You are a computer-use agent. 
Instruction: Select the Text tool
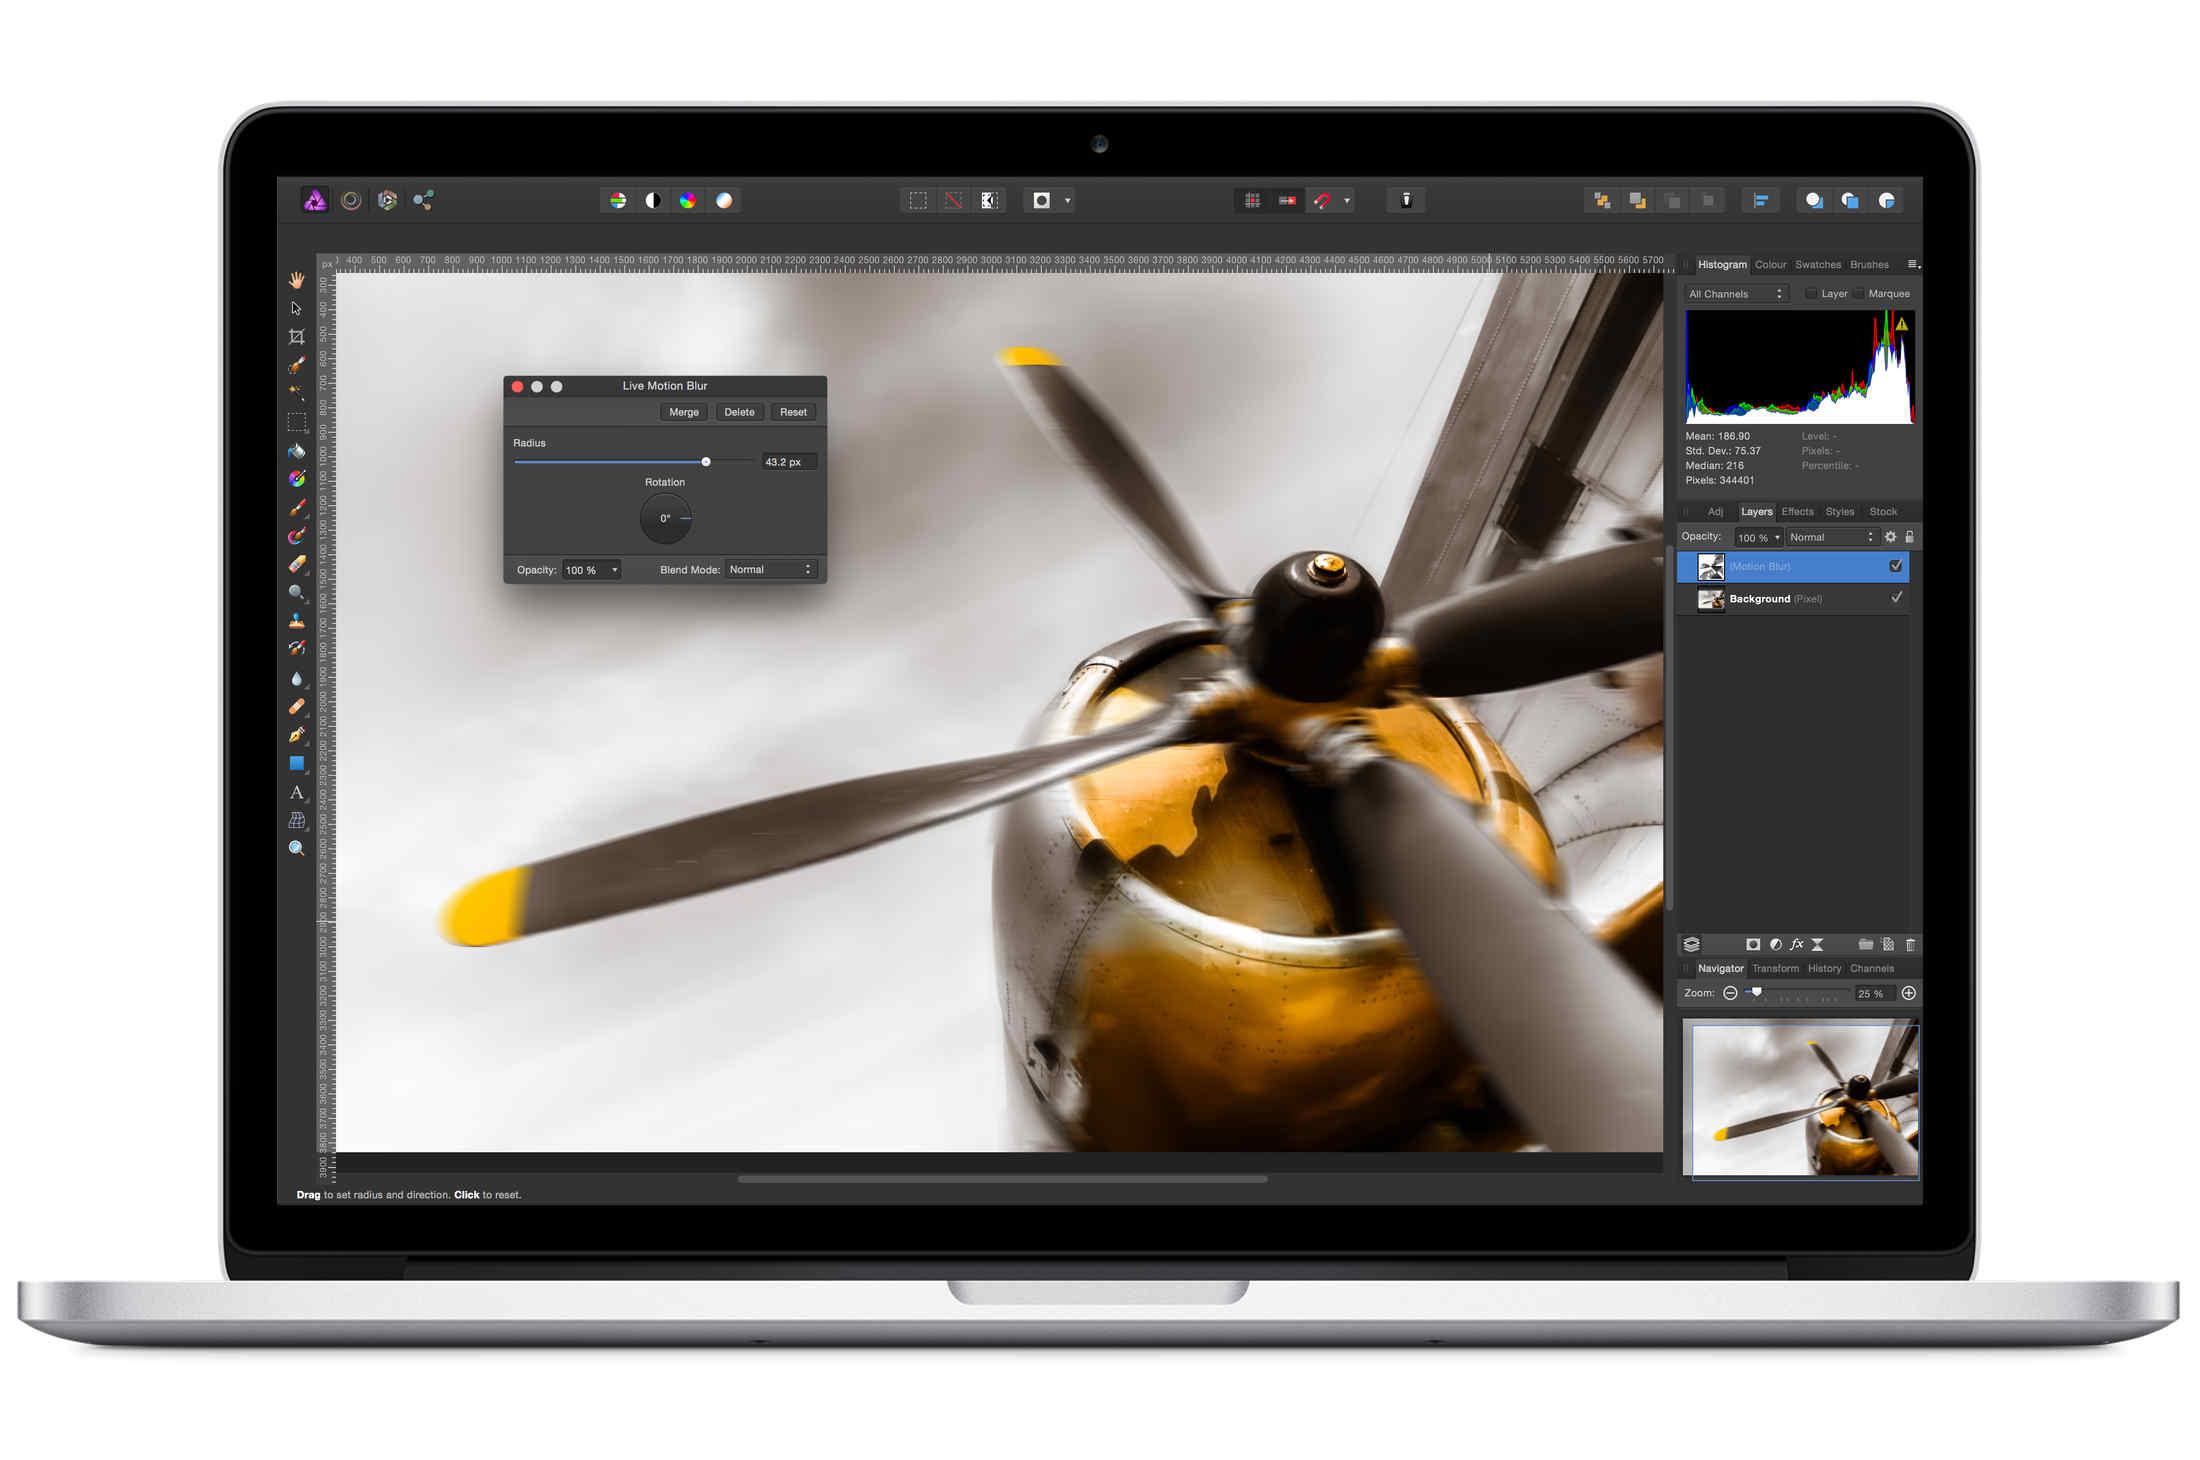point(297,792)
